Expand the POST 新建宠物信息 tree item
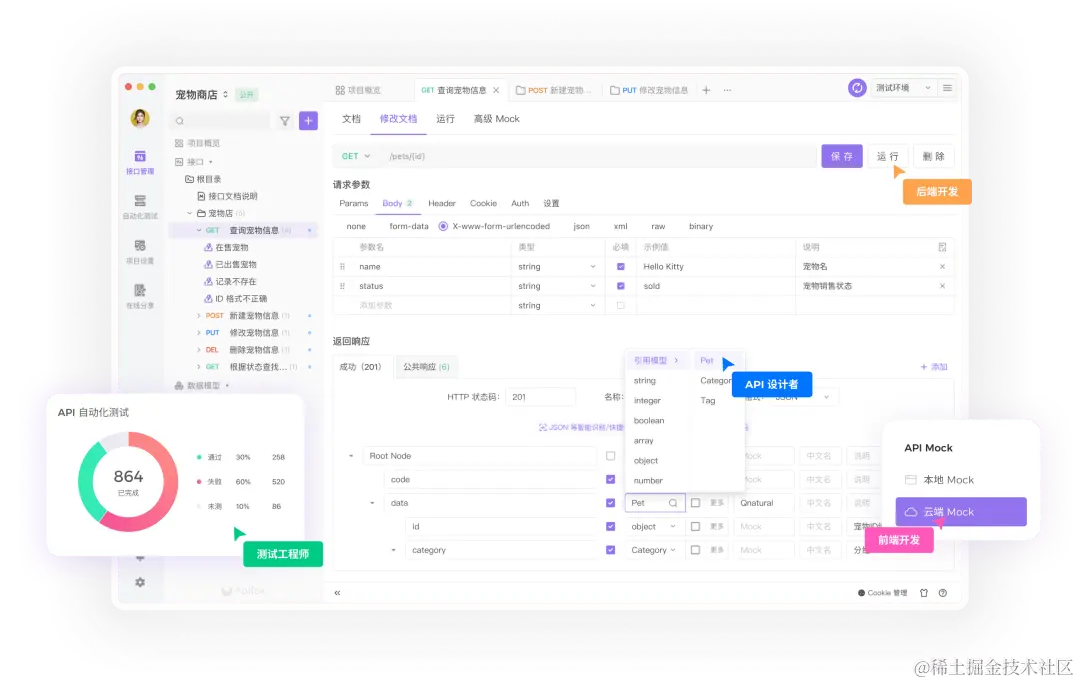Viewport: 1080px width, 684px height. coord(199,315)
